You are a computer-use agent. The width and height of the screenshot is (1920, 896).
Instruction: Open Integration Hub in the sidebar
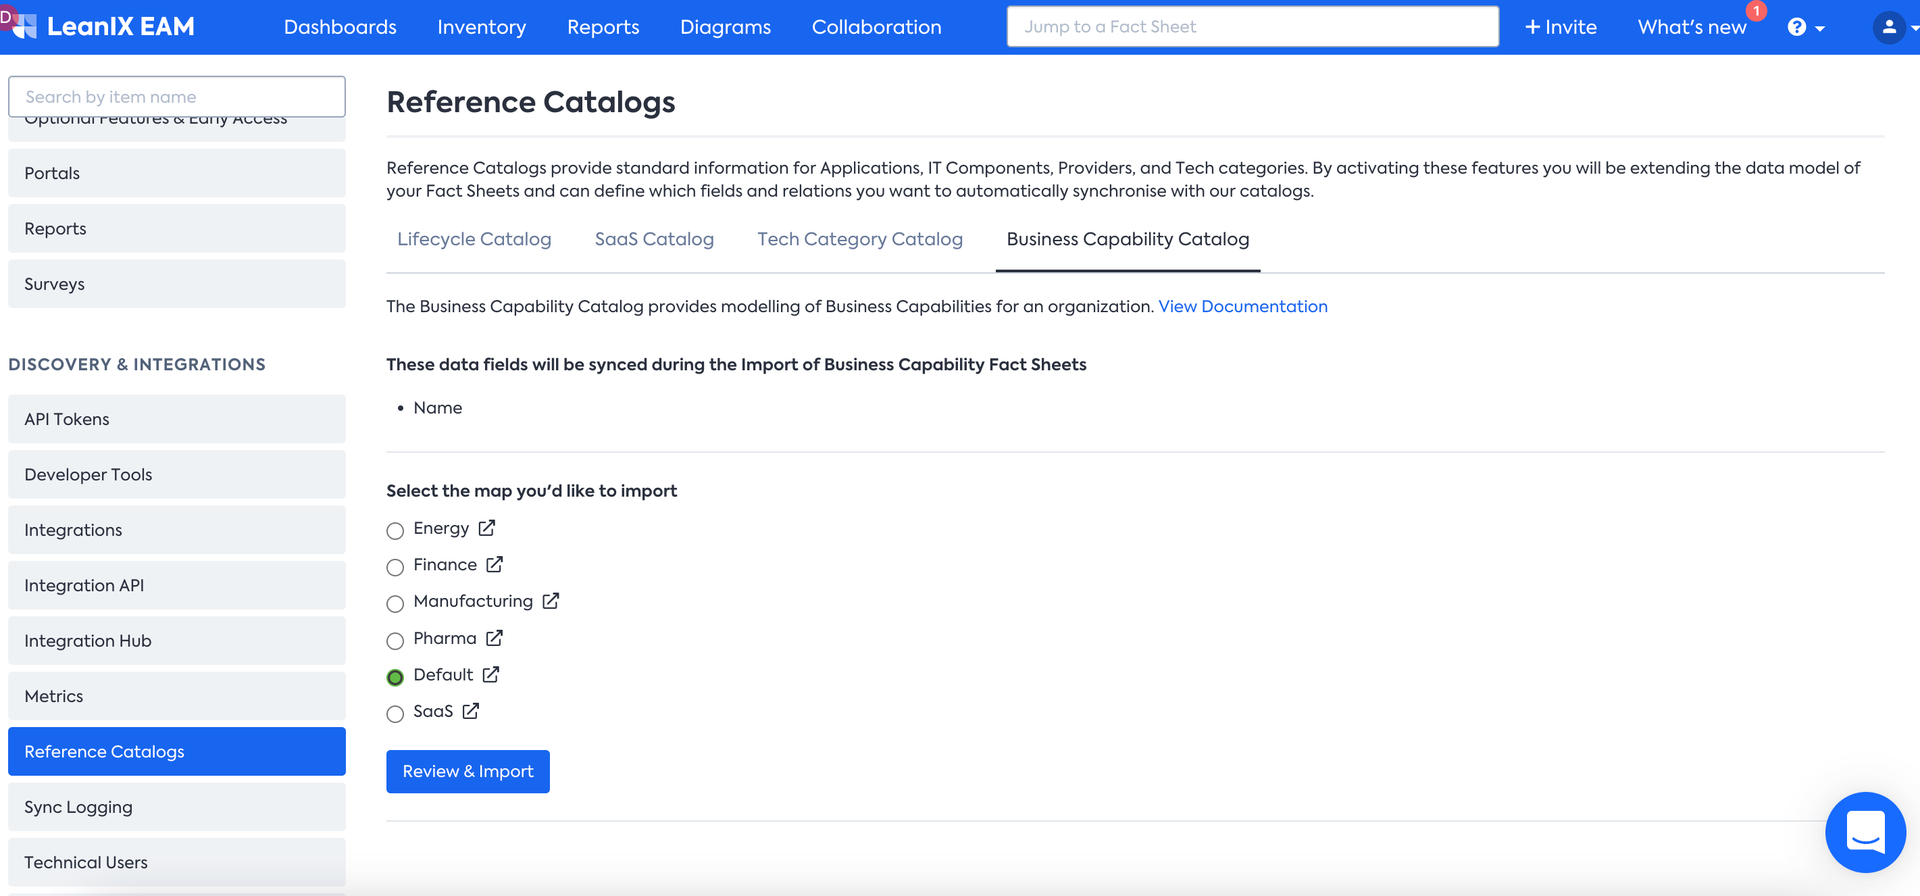(x=177, y=641)
